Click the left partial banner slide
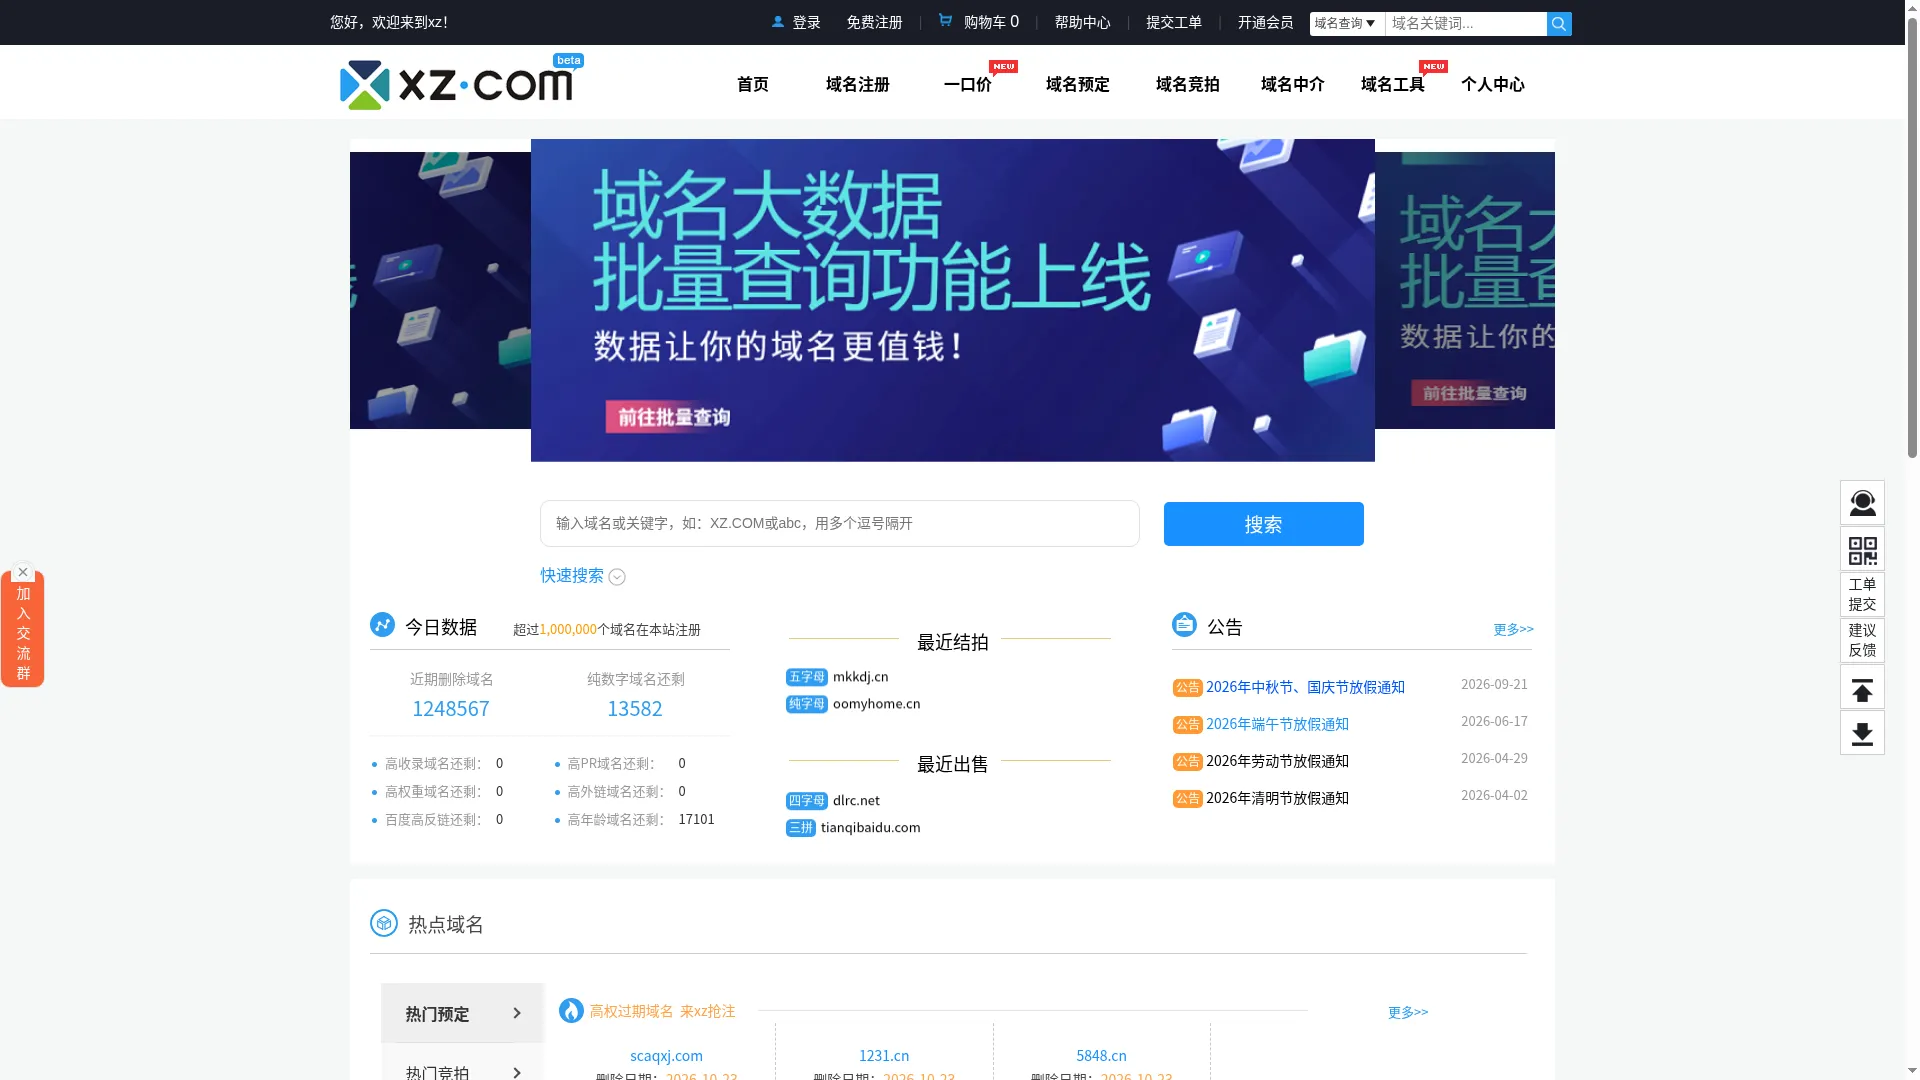 click(440, 290)
